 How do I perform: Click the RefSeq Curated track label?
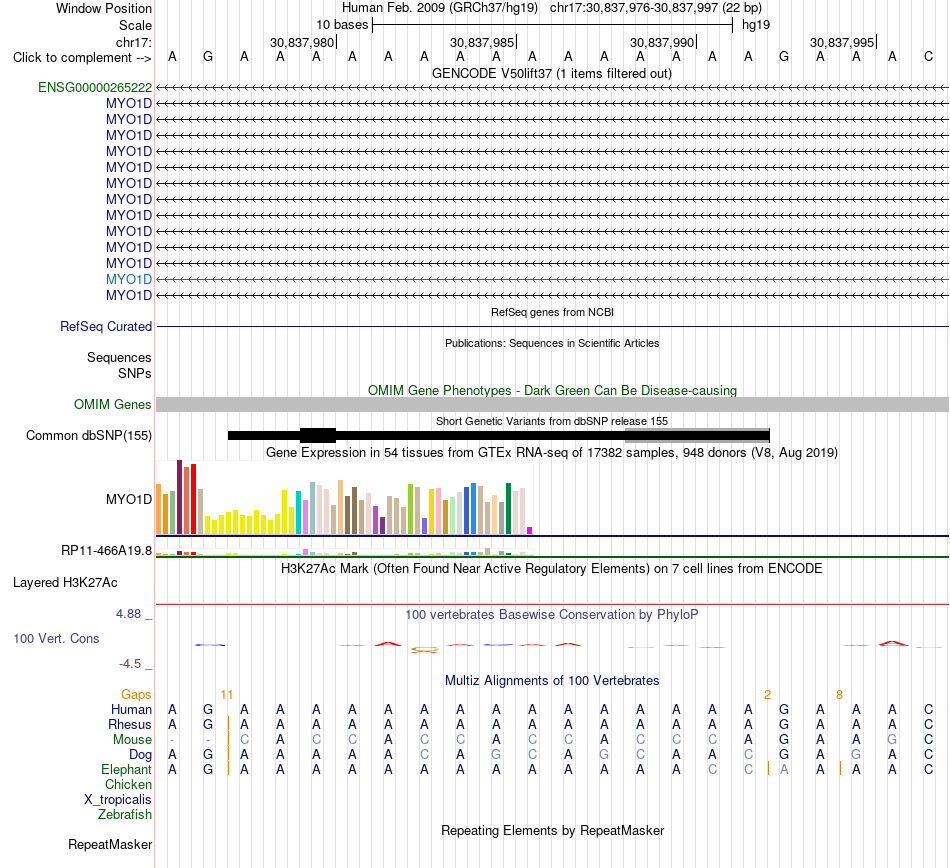pyautogui.click(x=105, y=326)
